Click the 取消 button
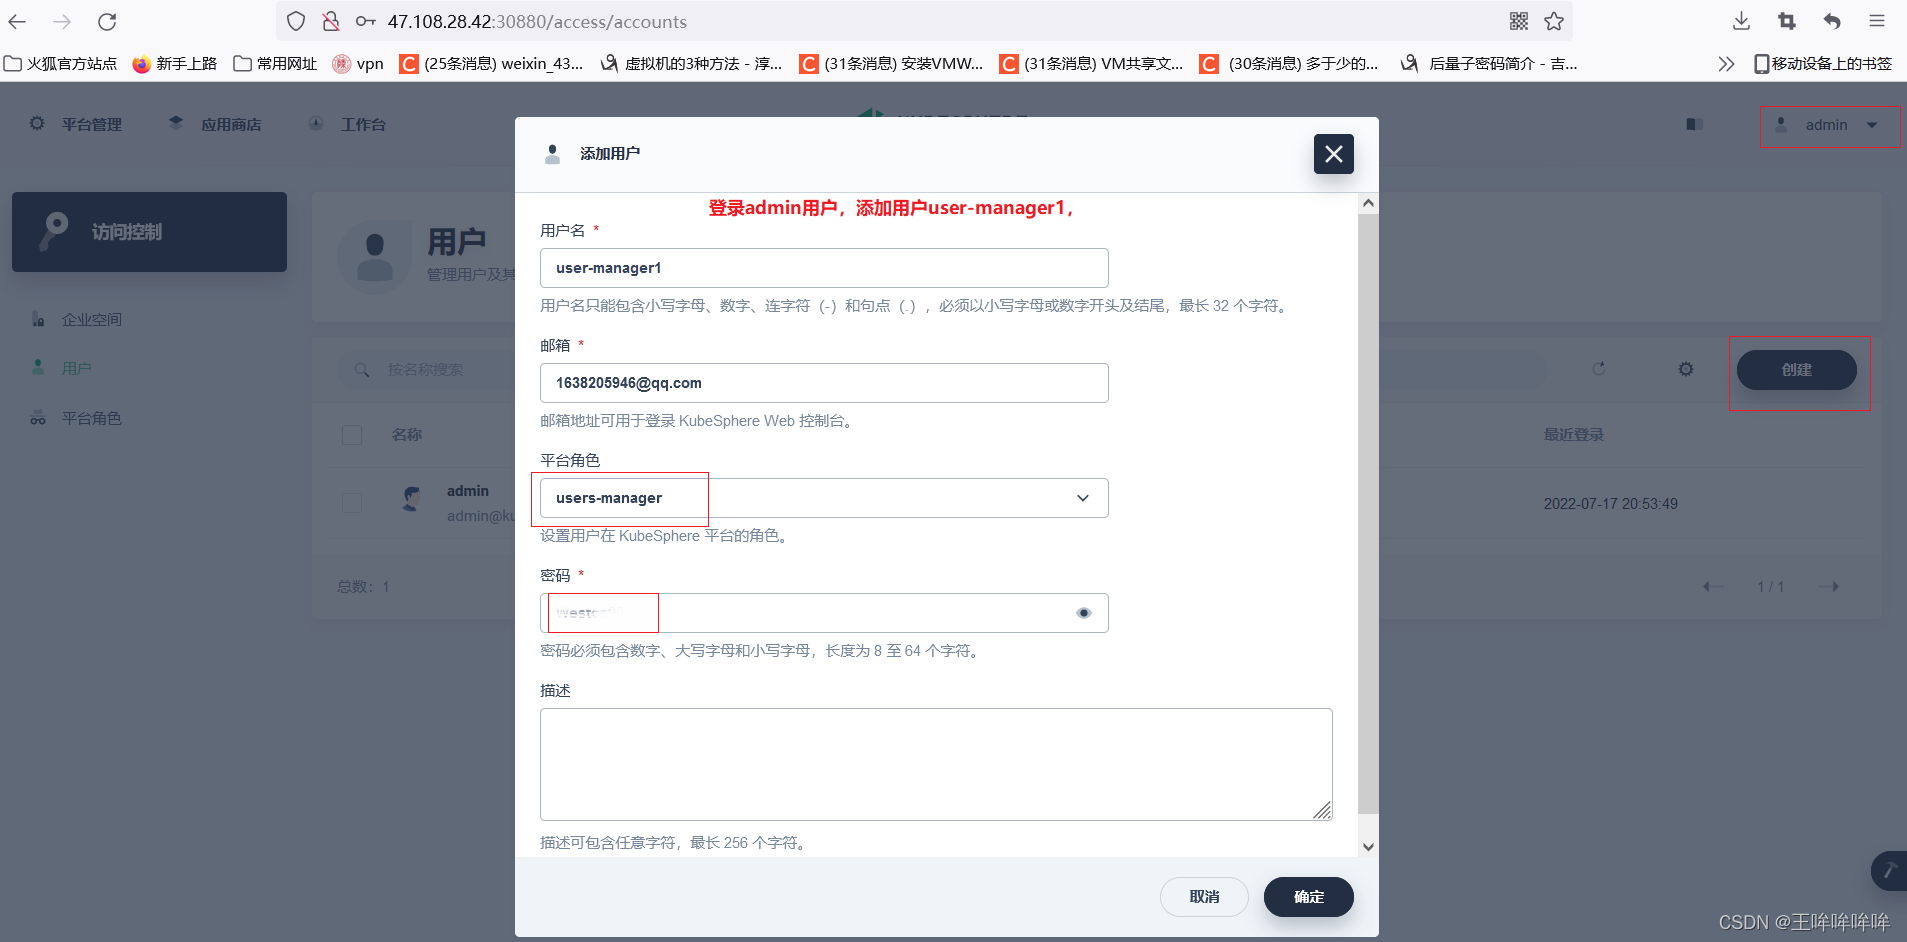The width and height of the screenshot is (1907, 942). 1204,897
